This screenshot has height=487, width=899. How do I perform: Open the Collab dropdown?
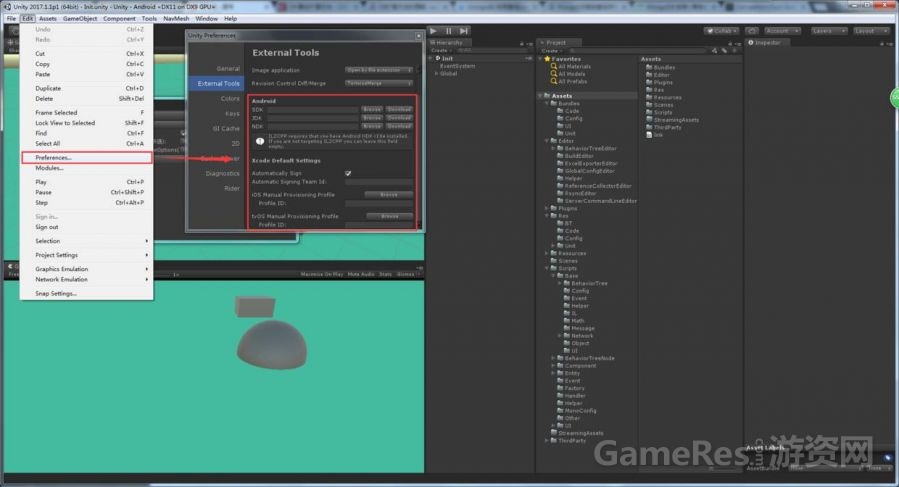pyautogui.click(x=721, y=31)
